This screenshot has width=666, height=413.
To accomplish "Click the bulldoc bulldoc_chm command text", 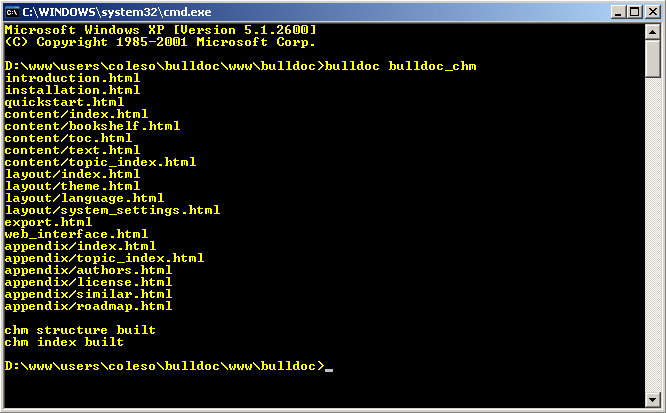I will [401, 66].
